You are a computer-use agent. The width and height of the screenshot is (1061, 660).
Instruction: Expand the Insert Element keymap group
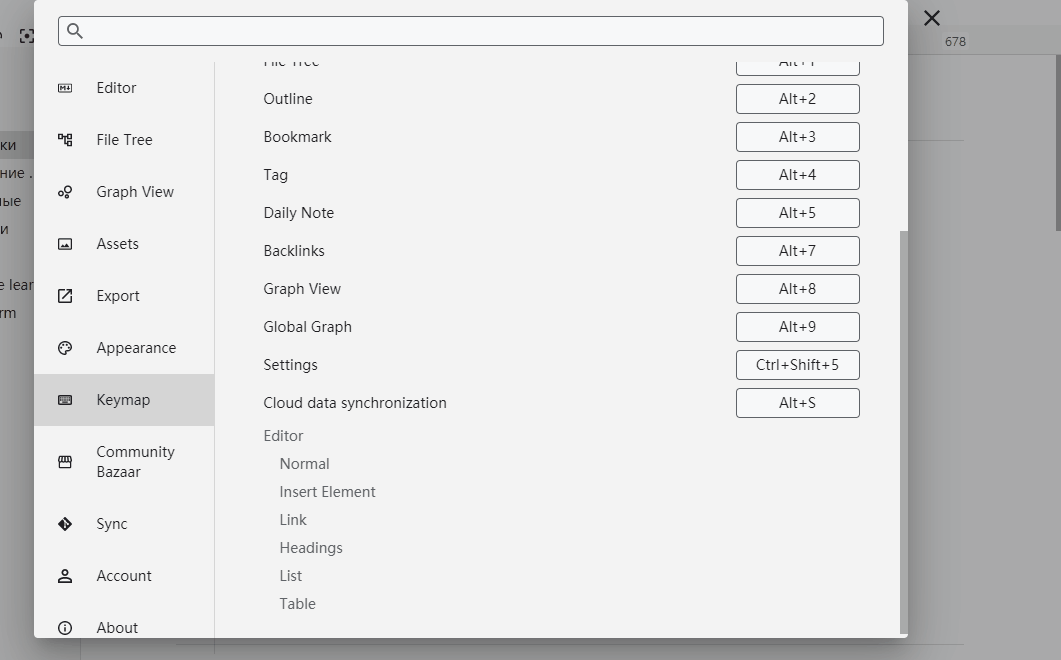(328, 492)
